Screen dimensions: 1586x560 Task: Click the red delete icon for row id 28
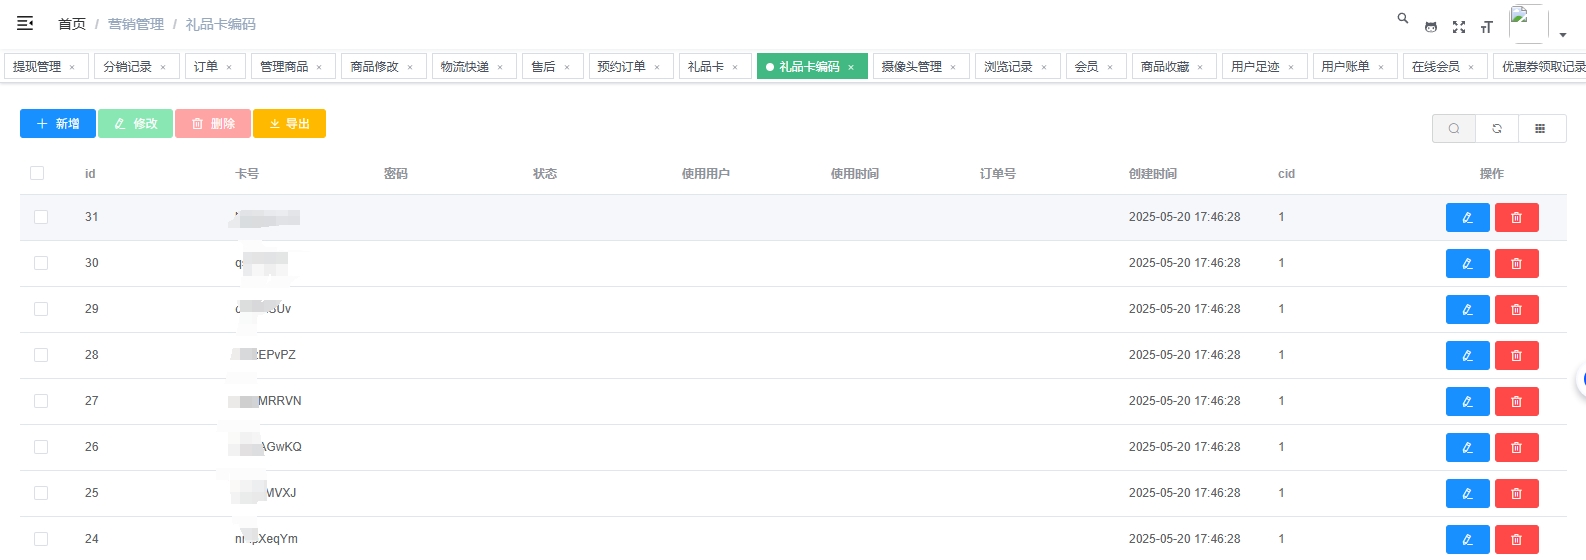click(1516, 355)
